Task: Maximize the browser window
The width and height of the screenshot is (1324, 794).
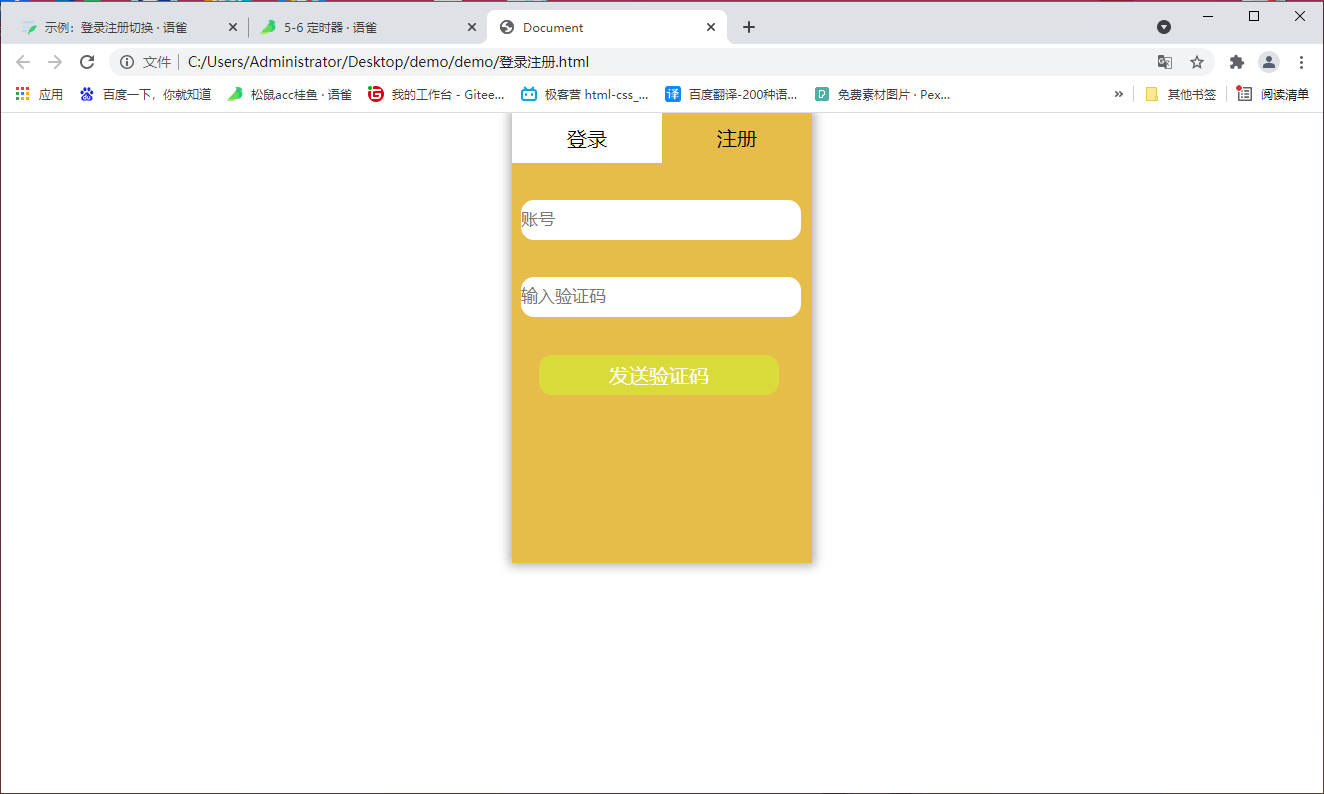Action: (1254, 16)
